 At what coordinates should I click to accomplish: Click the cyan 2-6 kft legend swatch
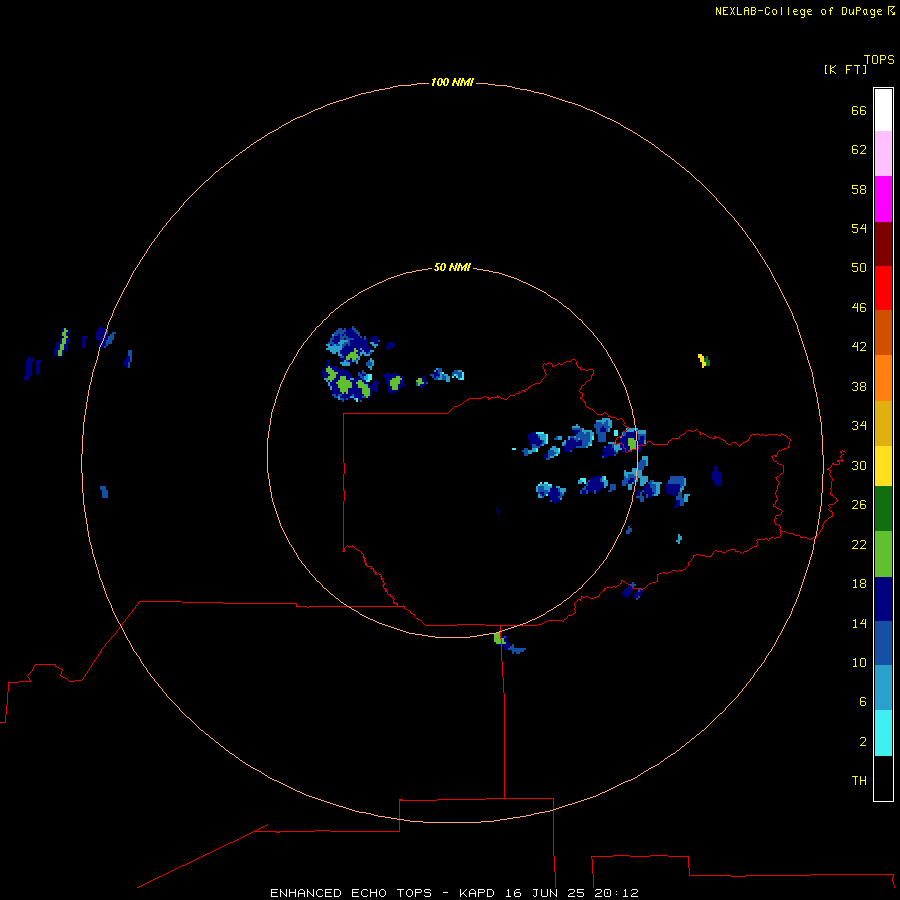click(x=883, y=733)
